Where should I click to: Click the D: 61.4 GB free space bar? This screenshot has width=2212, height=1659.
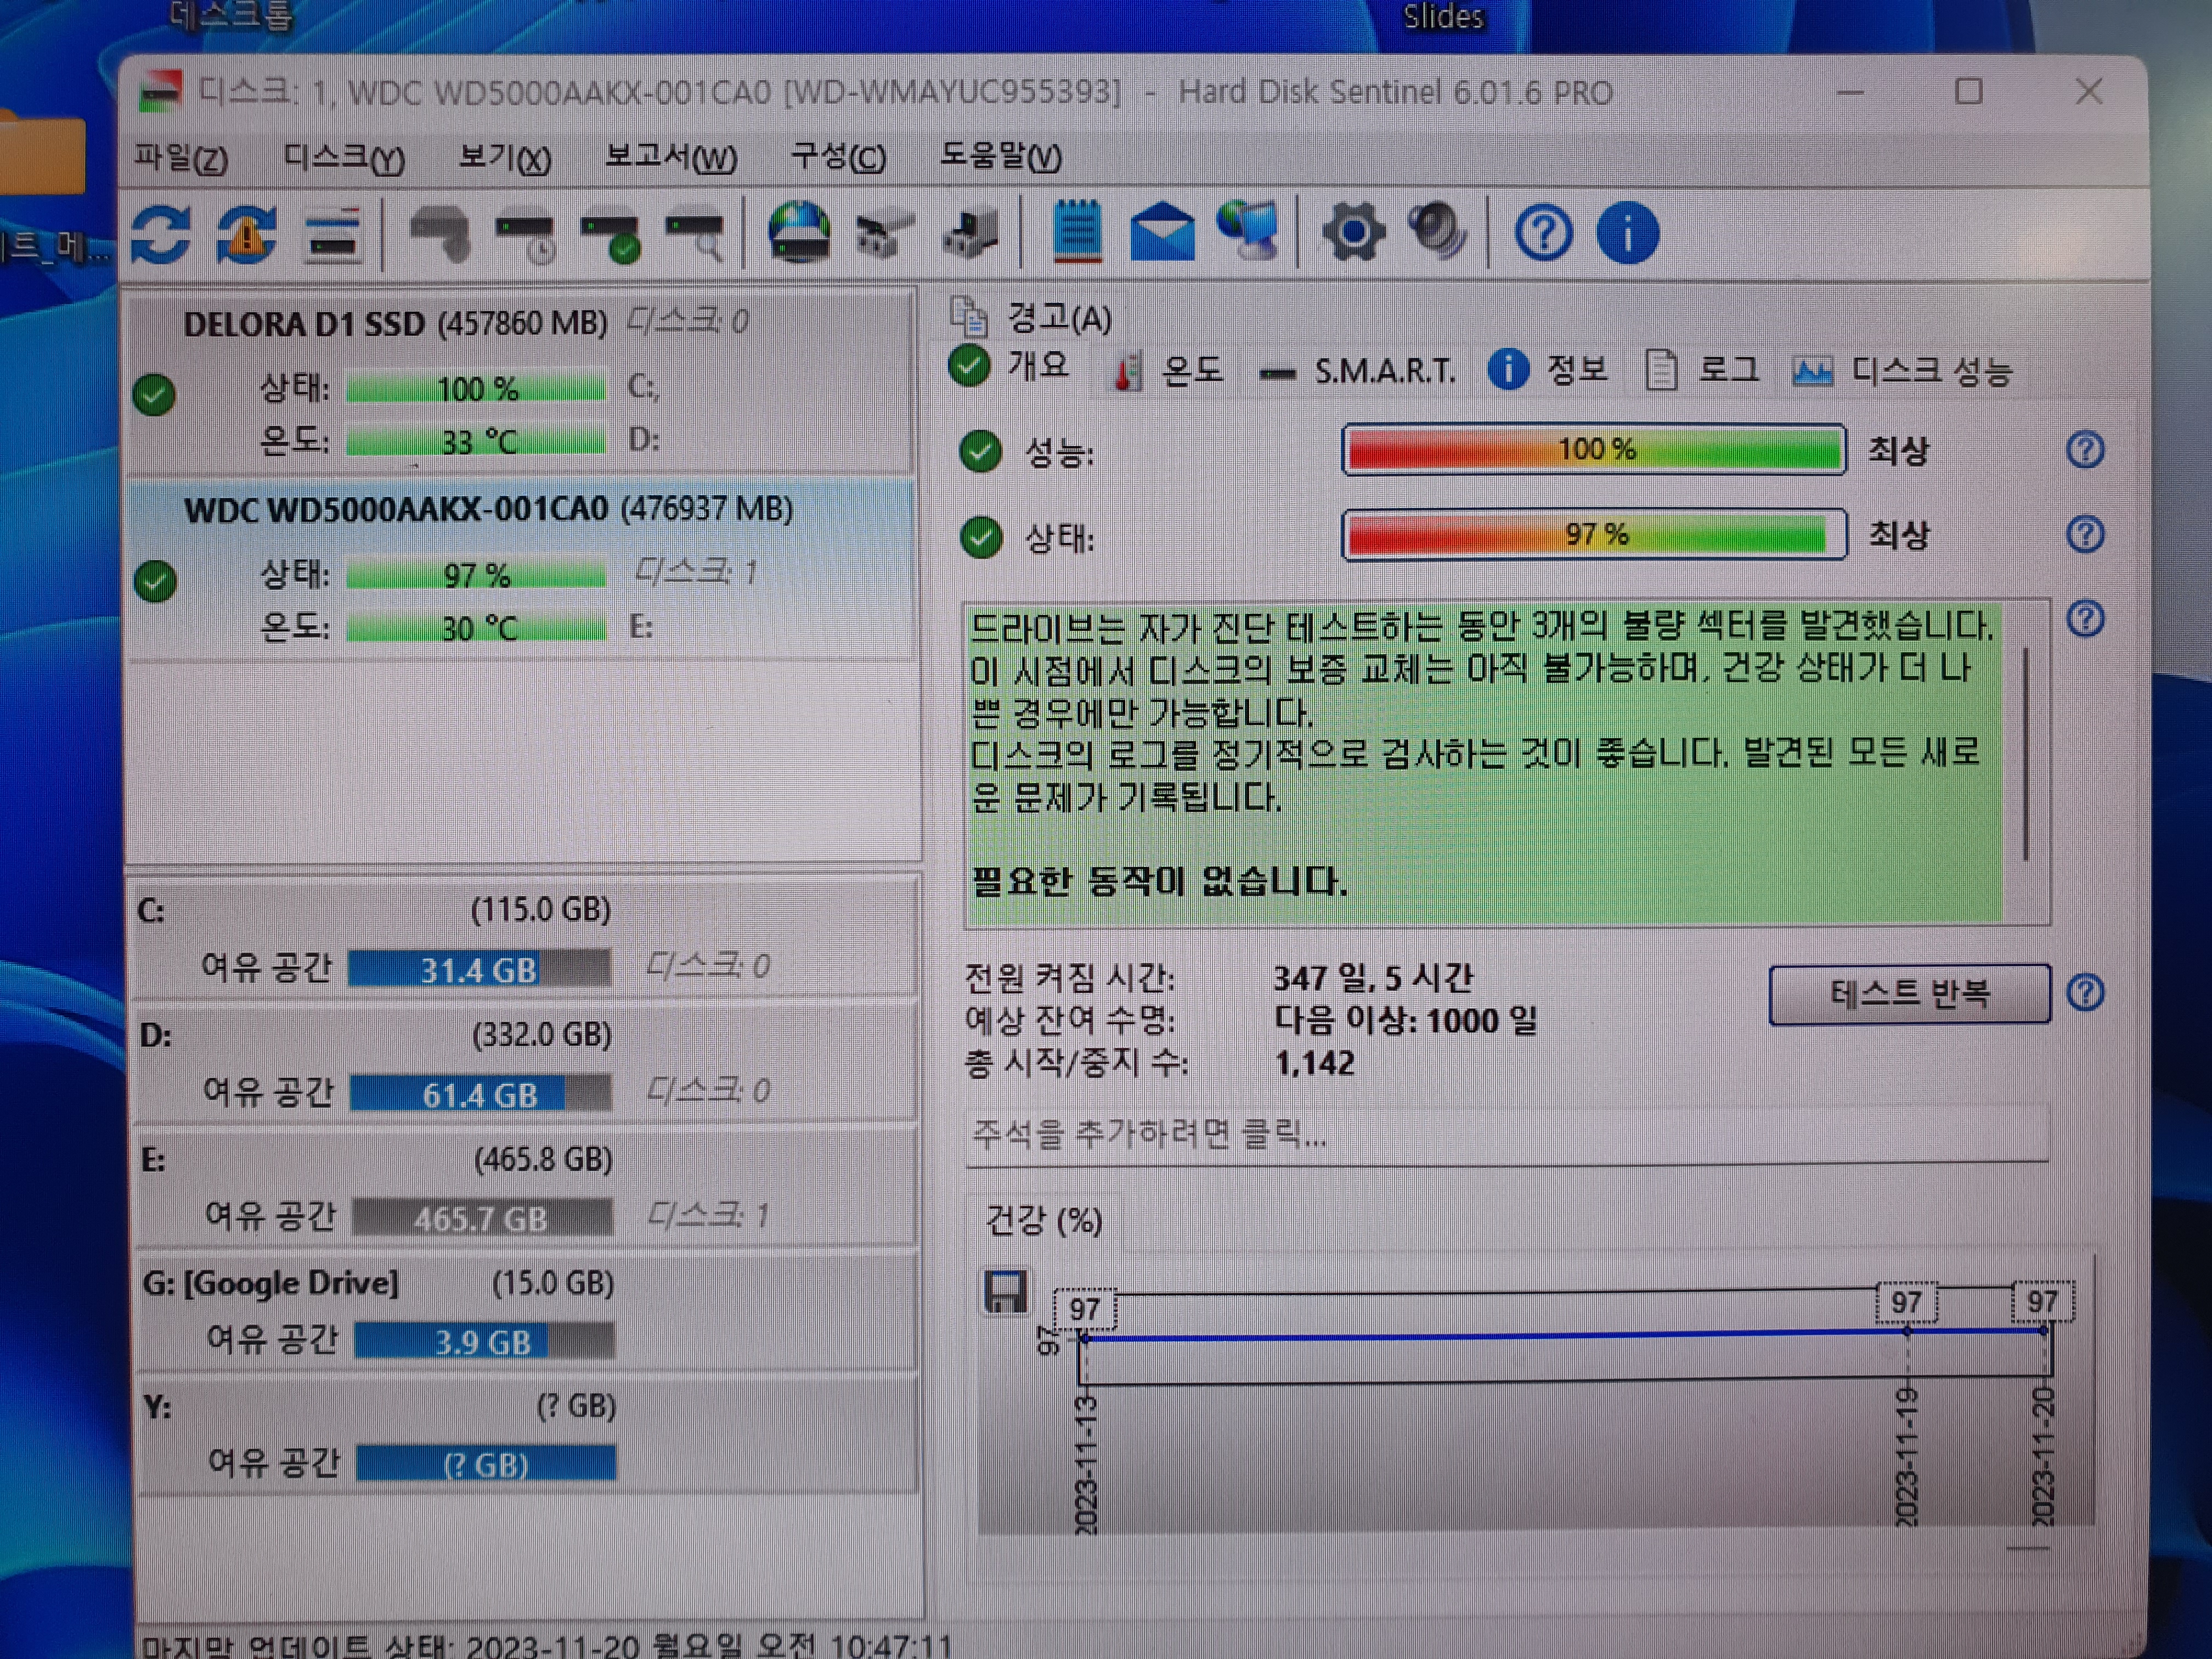[481, 1094]
